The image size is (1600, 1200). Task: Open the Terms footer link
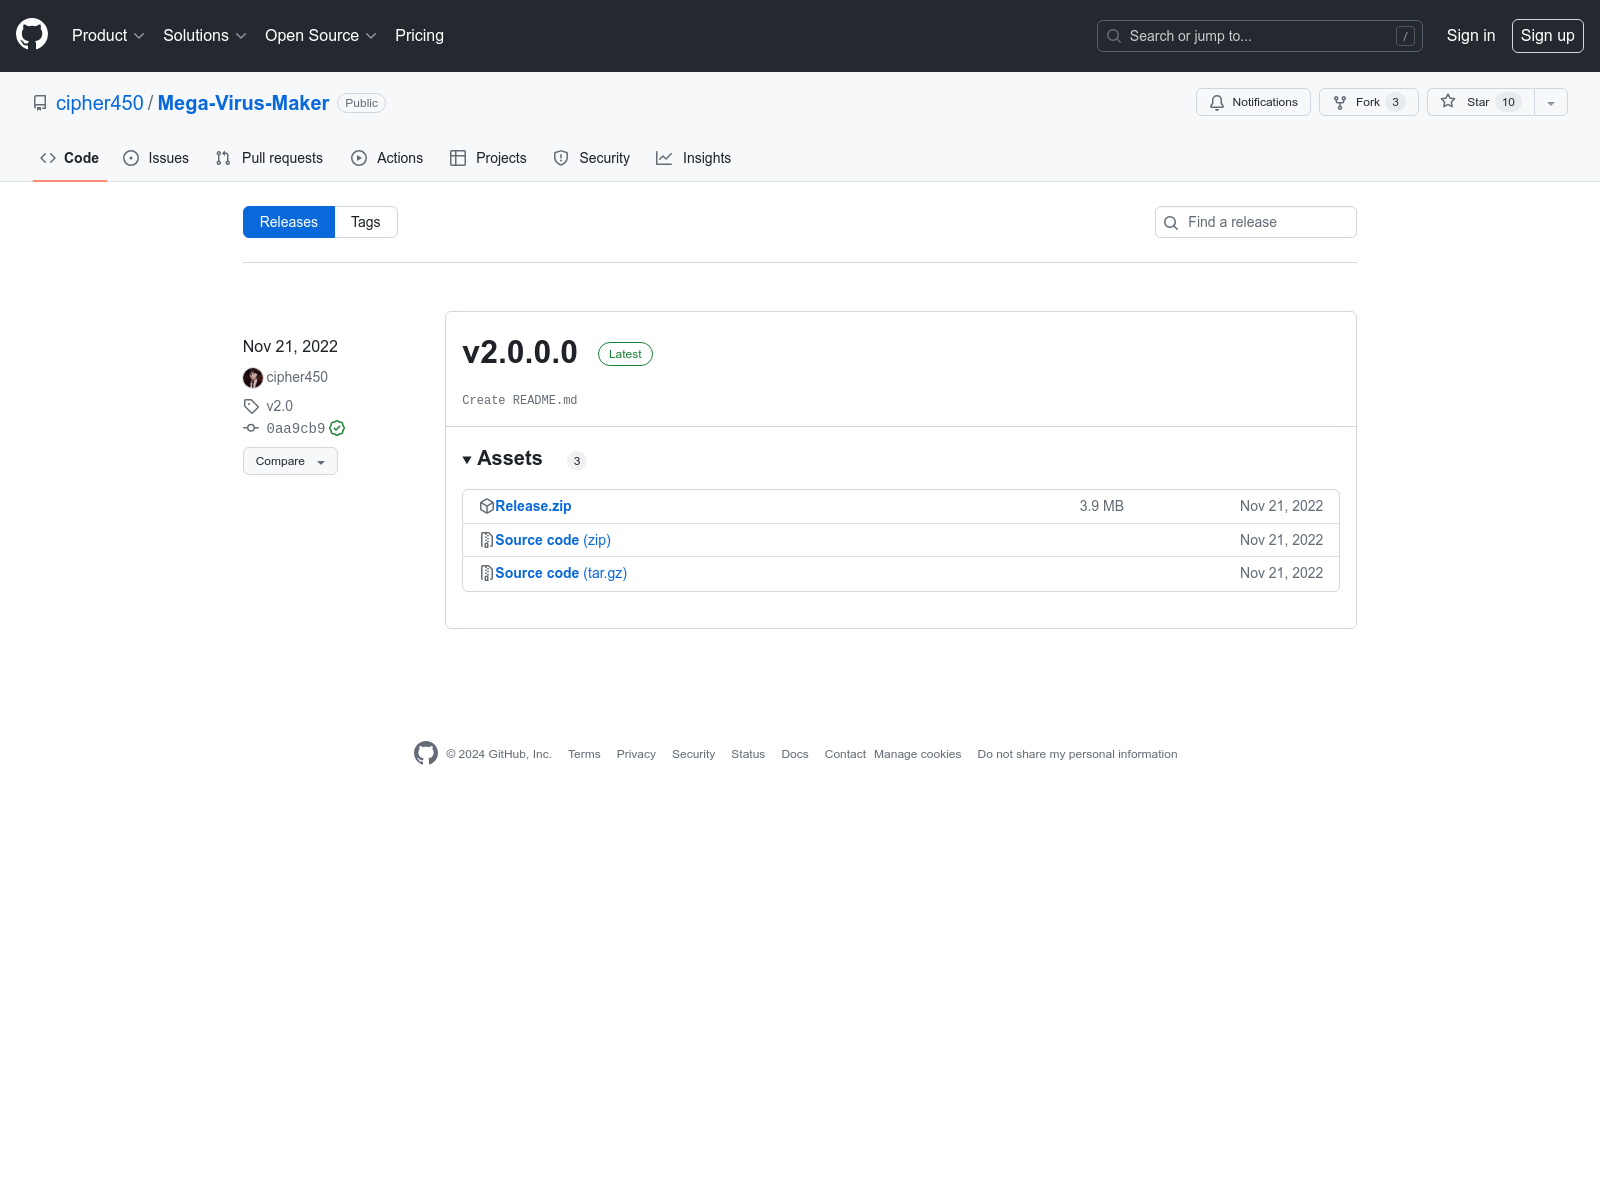[584, 754]
